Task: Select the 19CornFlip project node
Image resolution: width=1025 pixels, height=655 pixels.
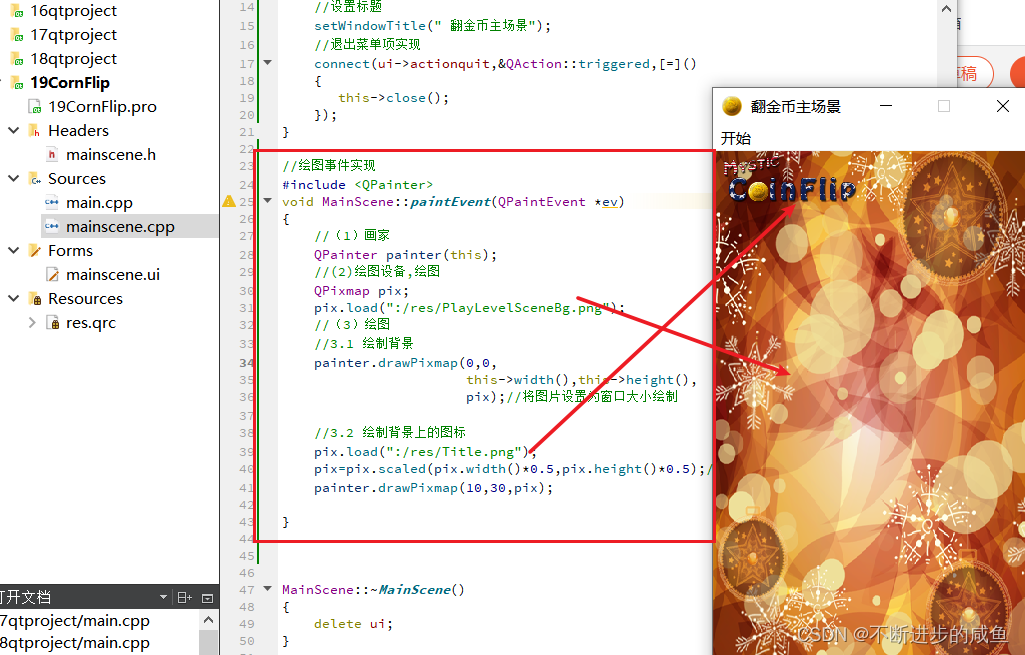Action: coord(70,83)
